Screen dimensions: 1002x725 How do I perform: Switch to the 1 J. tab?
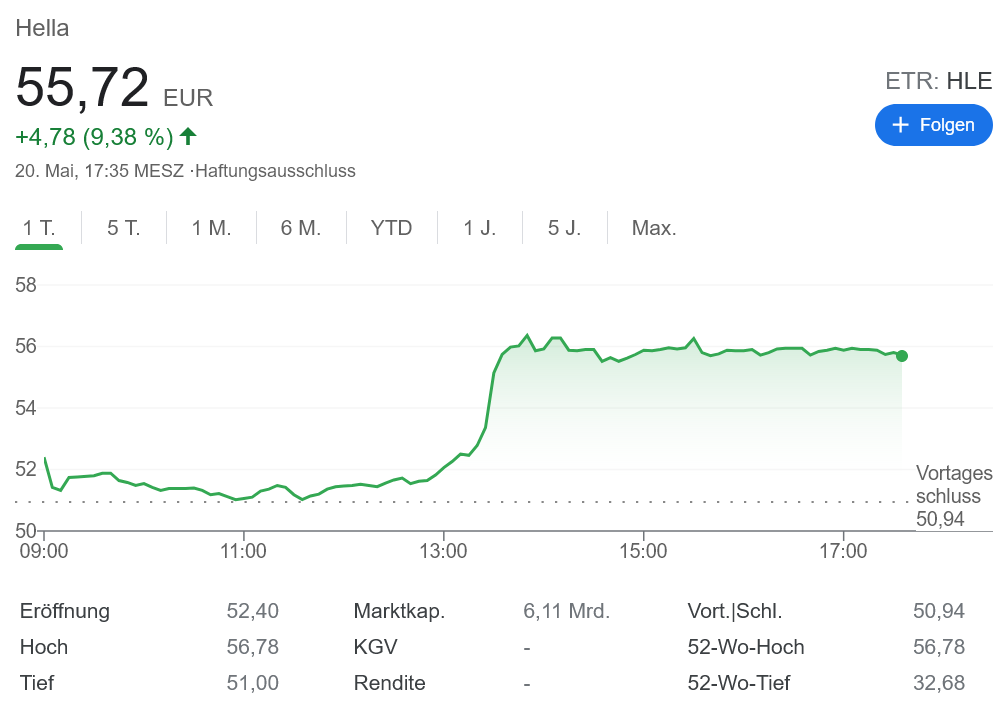(x=479, y=228)
